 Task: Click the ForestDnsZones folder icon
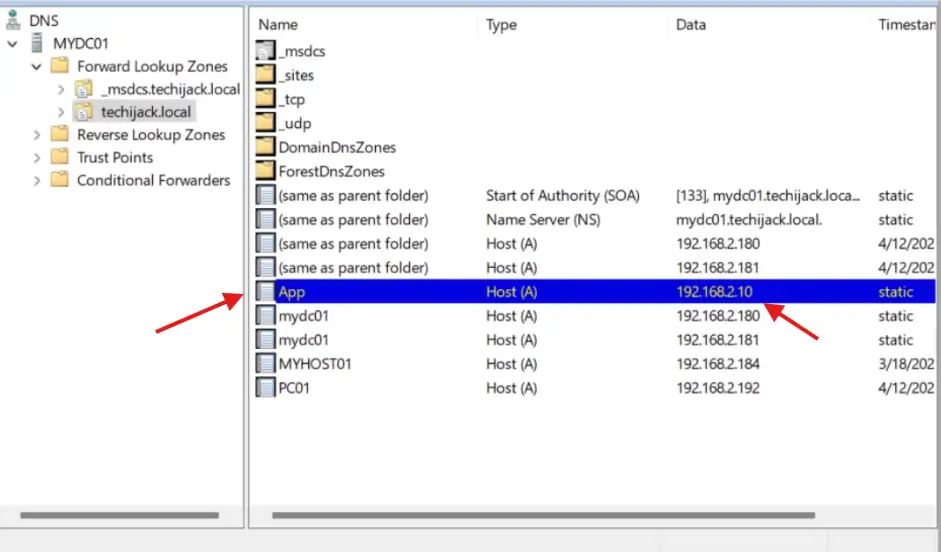(x=265, y=171)
